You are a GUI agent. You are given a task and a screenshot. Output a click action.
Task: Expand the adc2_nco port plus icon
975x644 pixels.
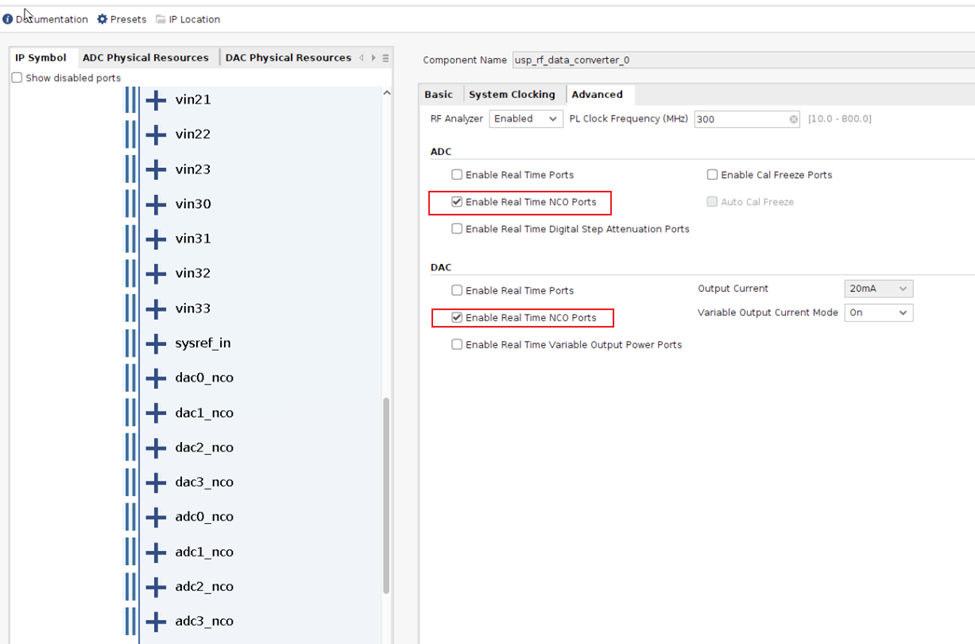click(x=153, y=587)
